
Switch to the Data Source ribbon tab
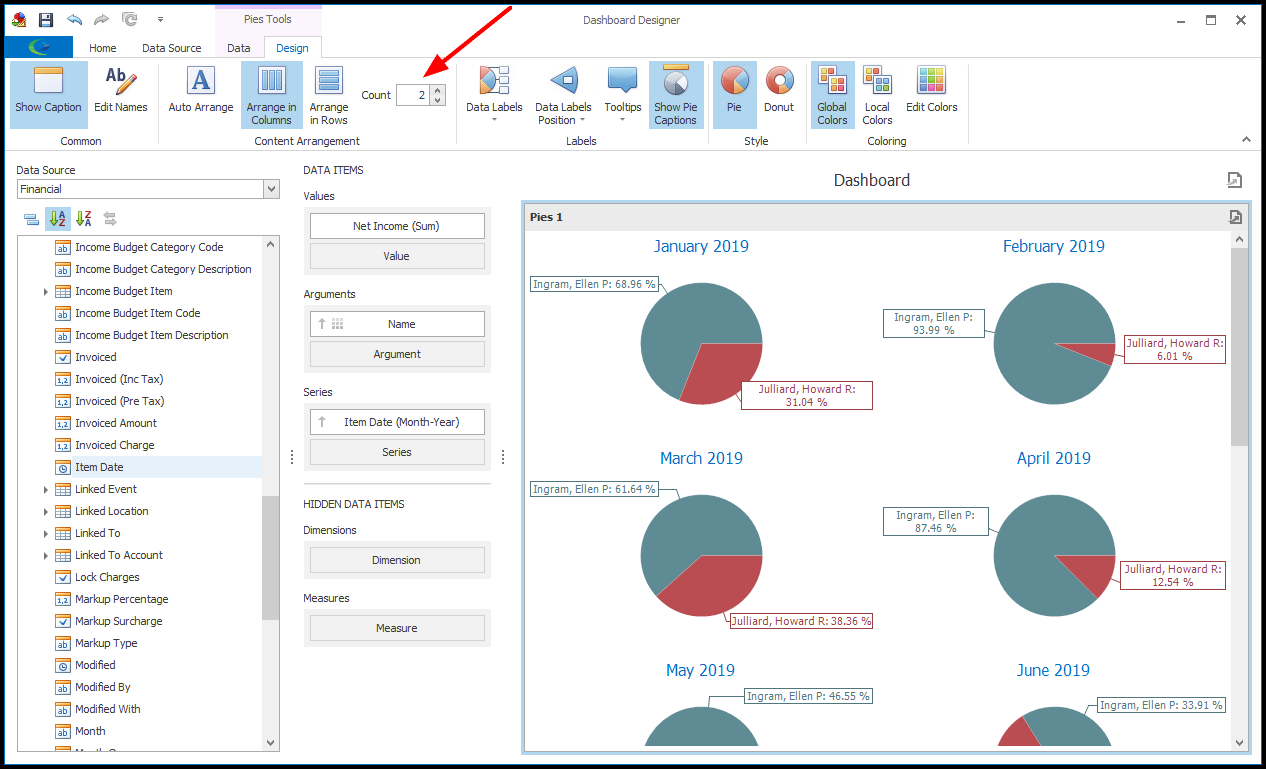click(x=172, y=48)
